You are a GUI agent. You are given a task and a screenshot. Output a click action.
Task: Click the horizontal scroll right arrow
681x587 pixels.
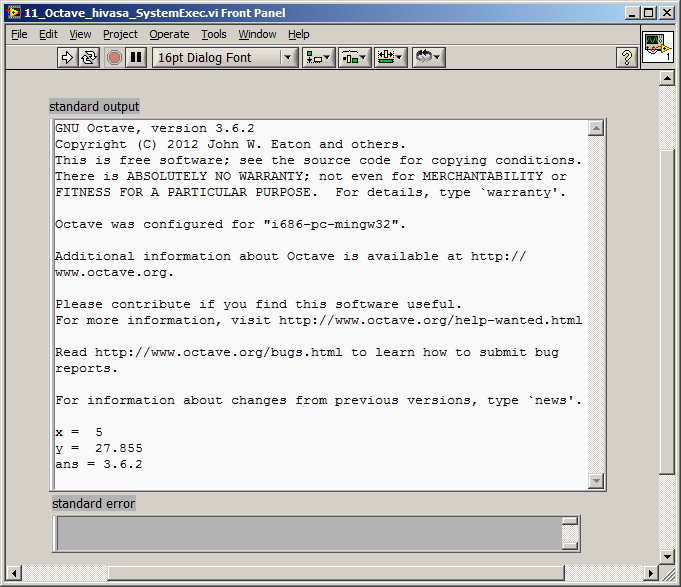[x=650, y=573]
